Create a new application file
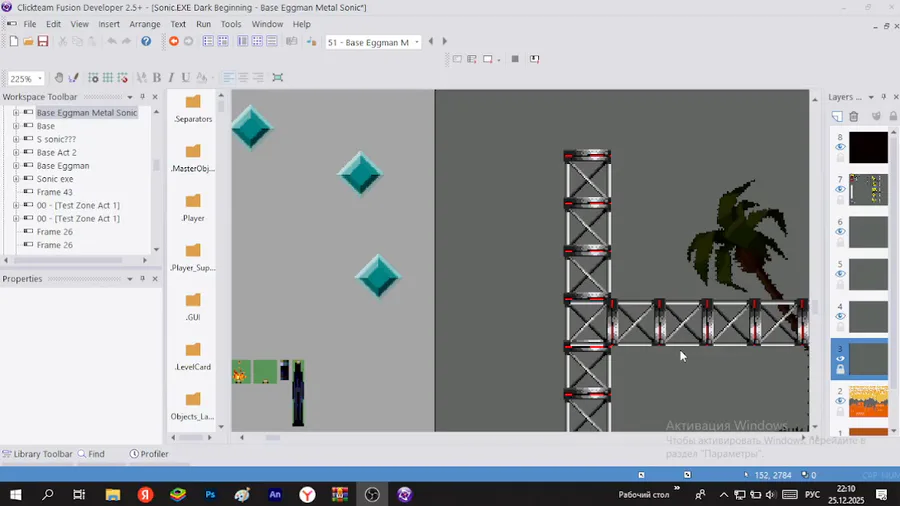Image resolution: width=900 pixels, height=506 pixels. (x=14, y=41)
